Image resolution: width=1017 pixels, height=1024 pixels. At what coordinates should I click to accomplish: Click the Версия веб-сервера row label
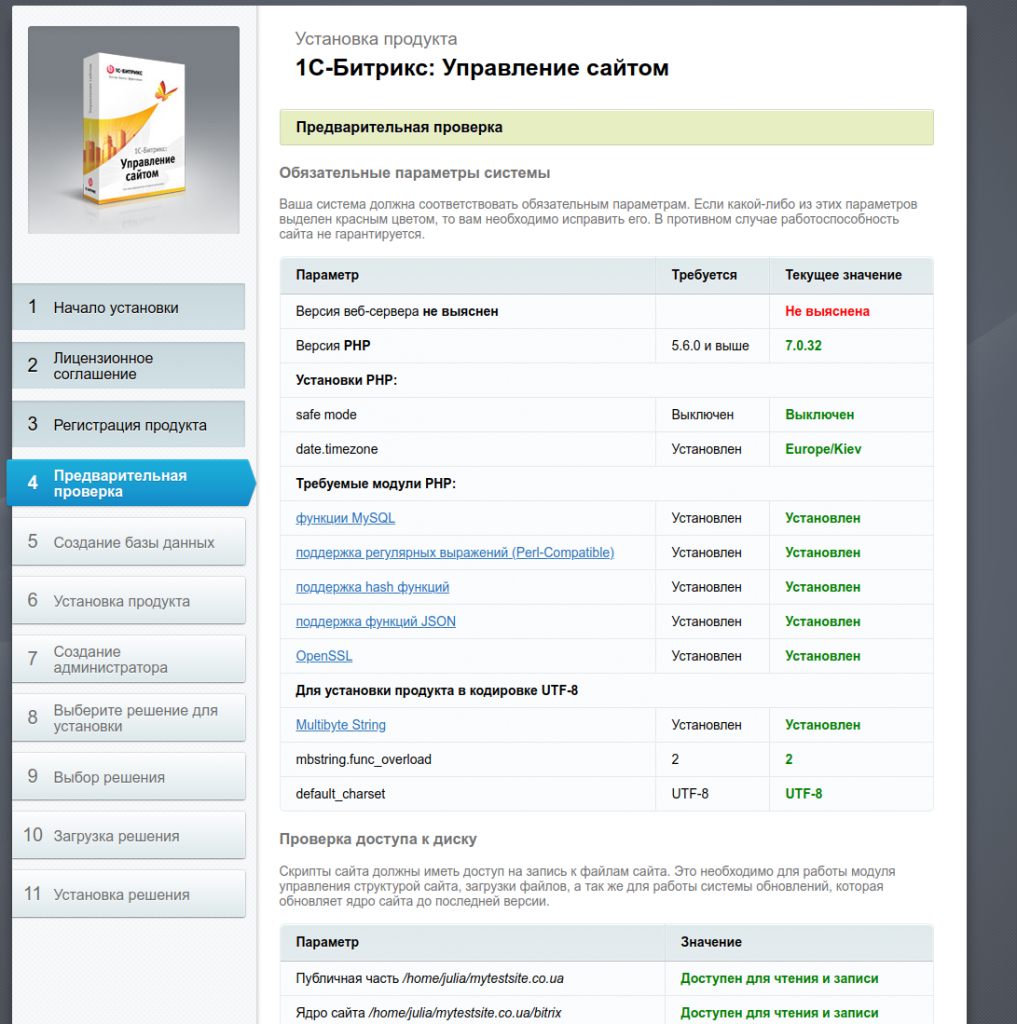(x=396, y=312)
